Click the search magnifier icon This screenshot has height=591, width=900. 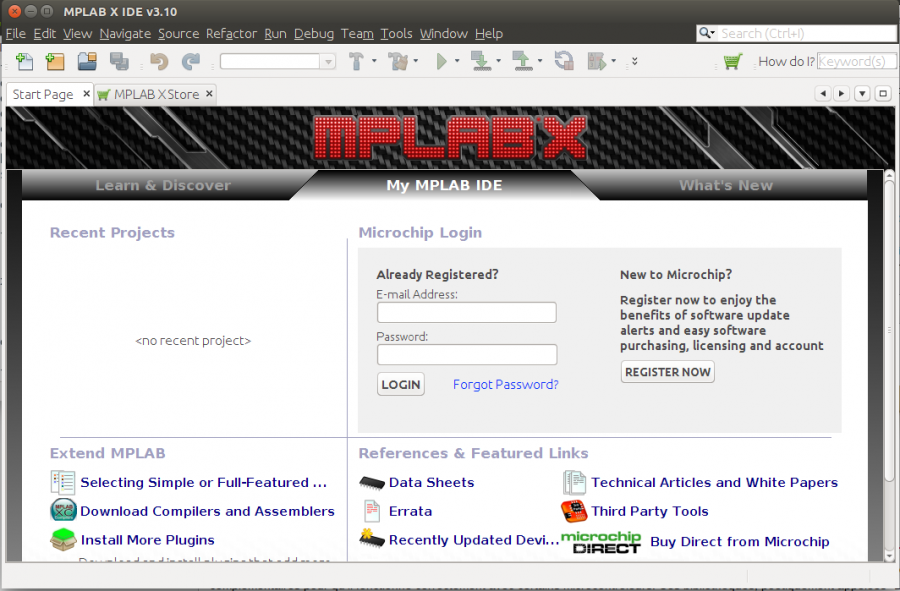[x=705, y=33]
